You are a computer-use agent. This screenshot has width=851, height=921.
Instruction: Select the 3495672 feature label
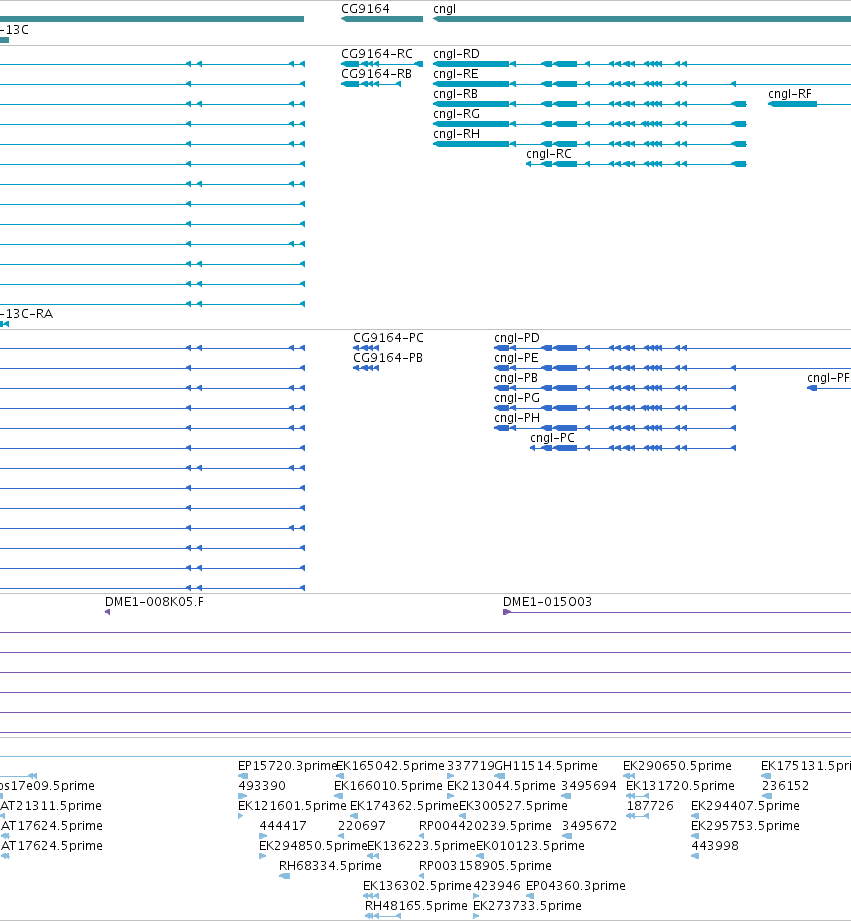pos(589,825)
